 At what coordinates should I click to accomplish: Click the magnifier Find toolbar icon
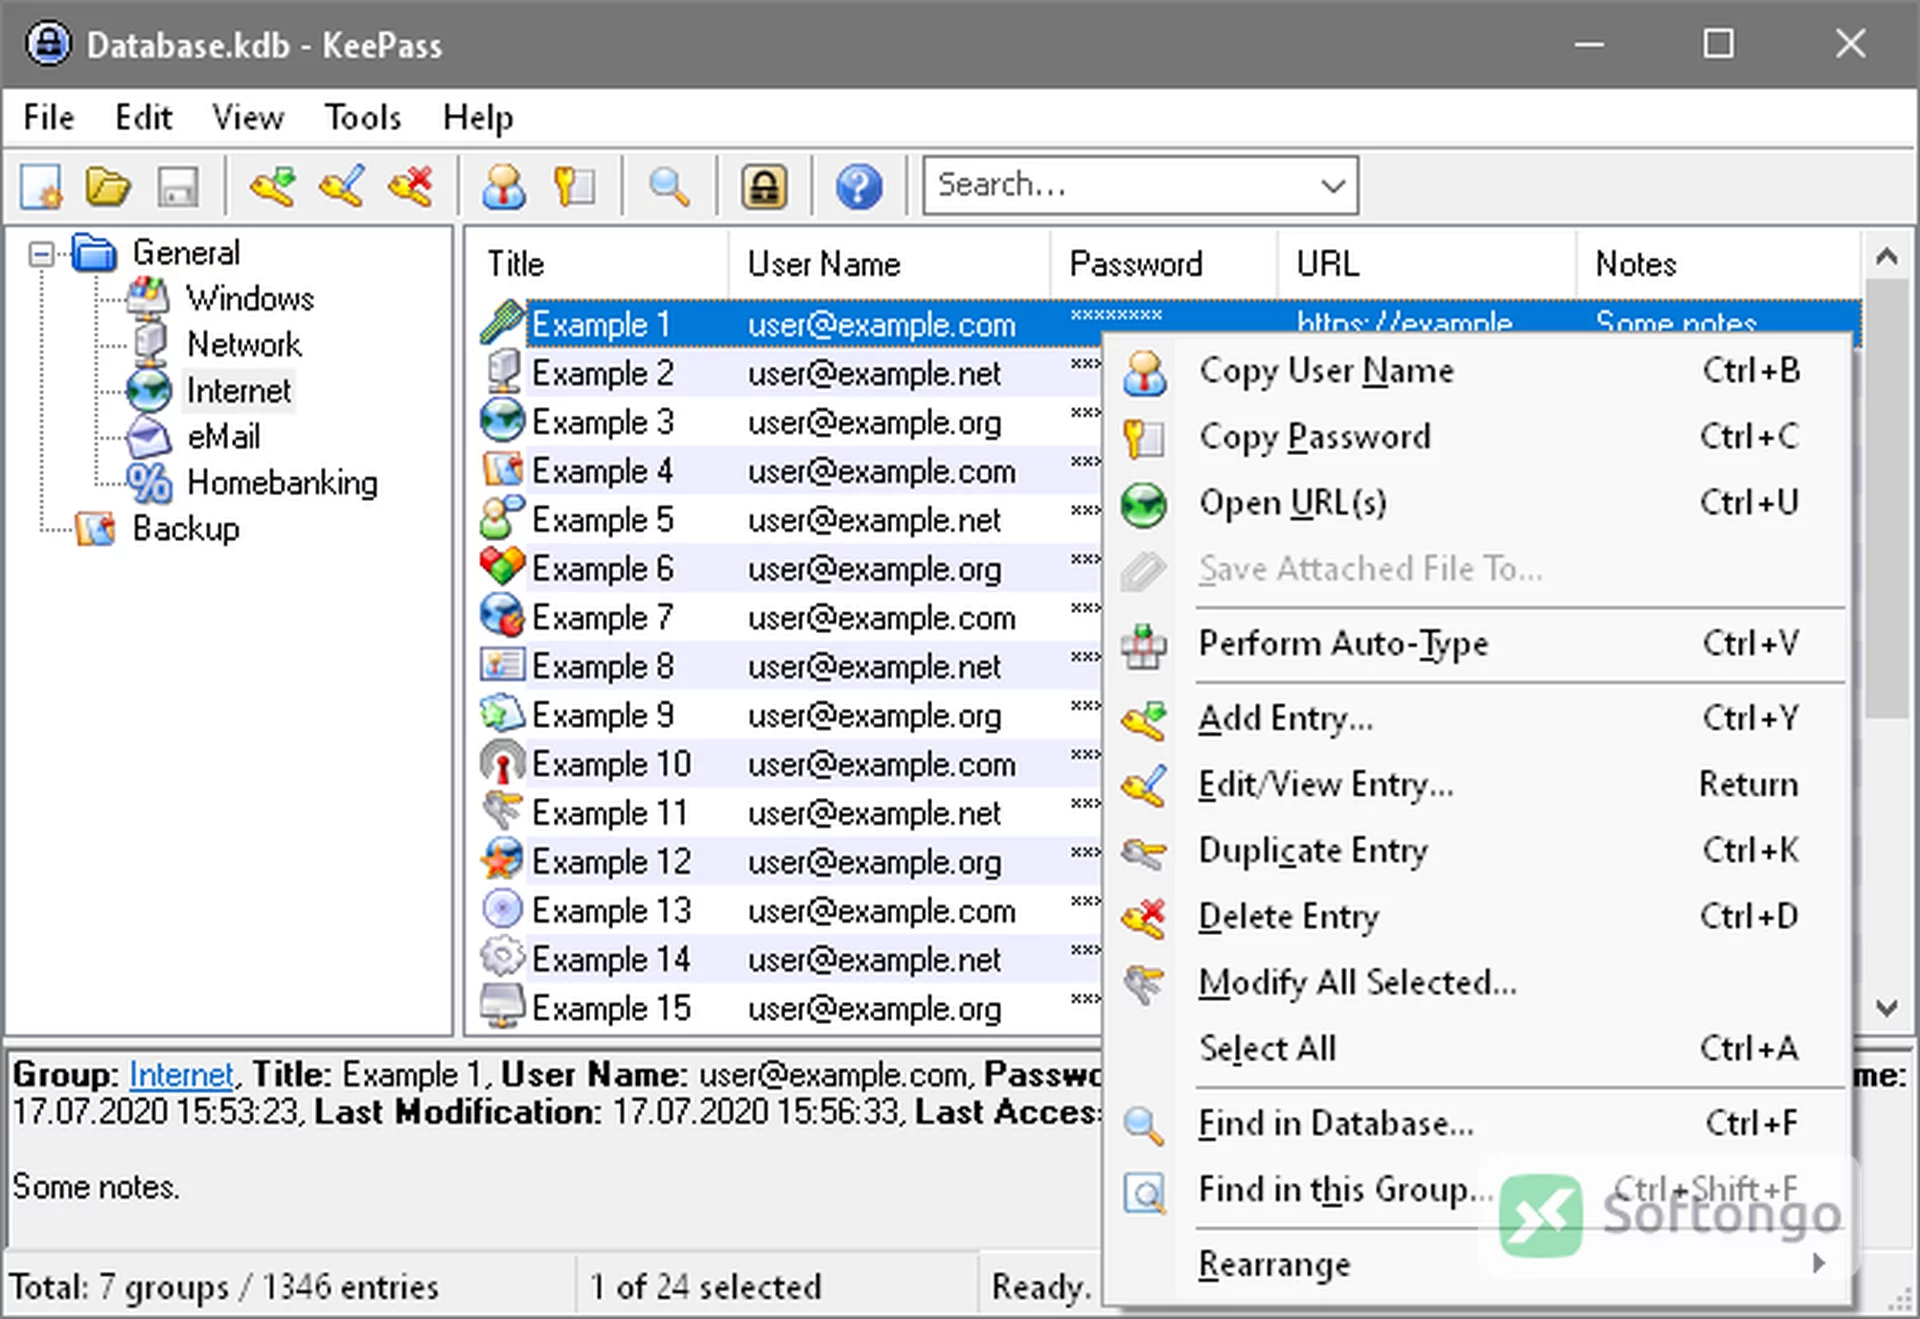click(668, 186)
